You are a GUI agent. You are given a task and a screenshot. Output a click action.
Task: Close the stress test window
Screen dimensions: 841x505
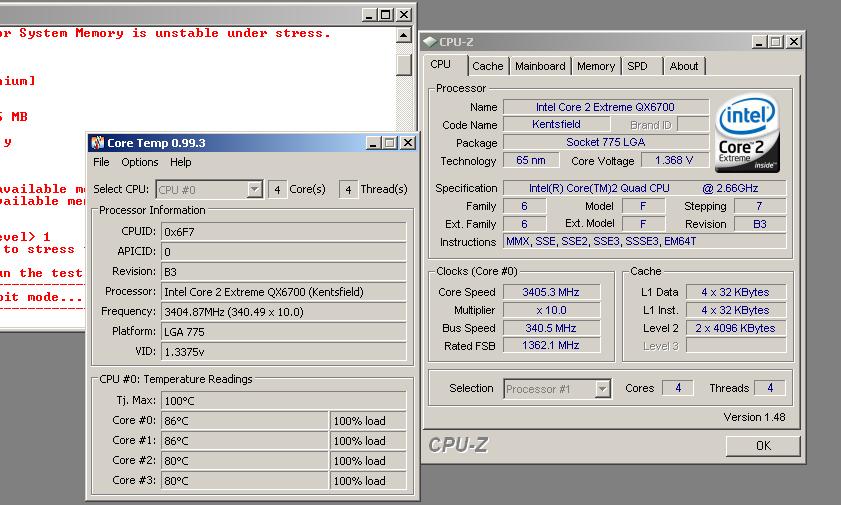pyautogui.click(x=404, y=15)
